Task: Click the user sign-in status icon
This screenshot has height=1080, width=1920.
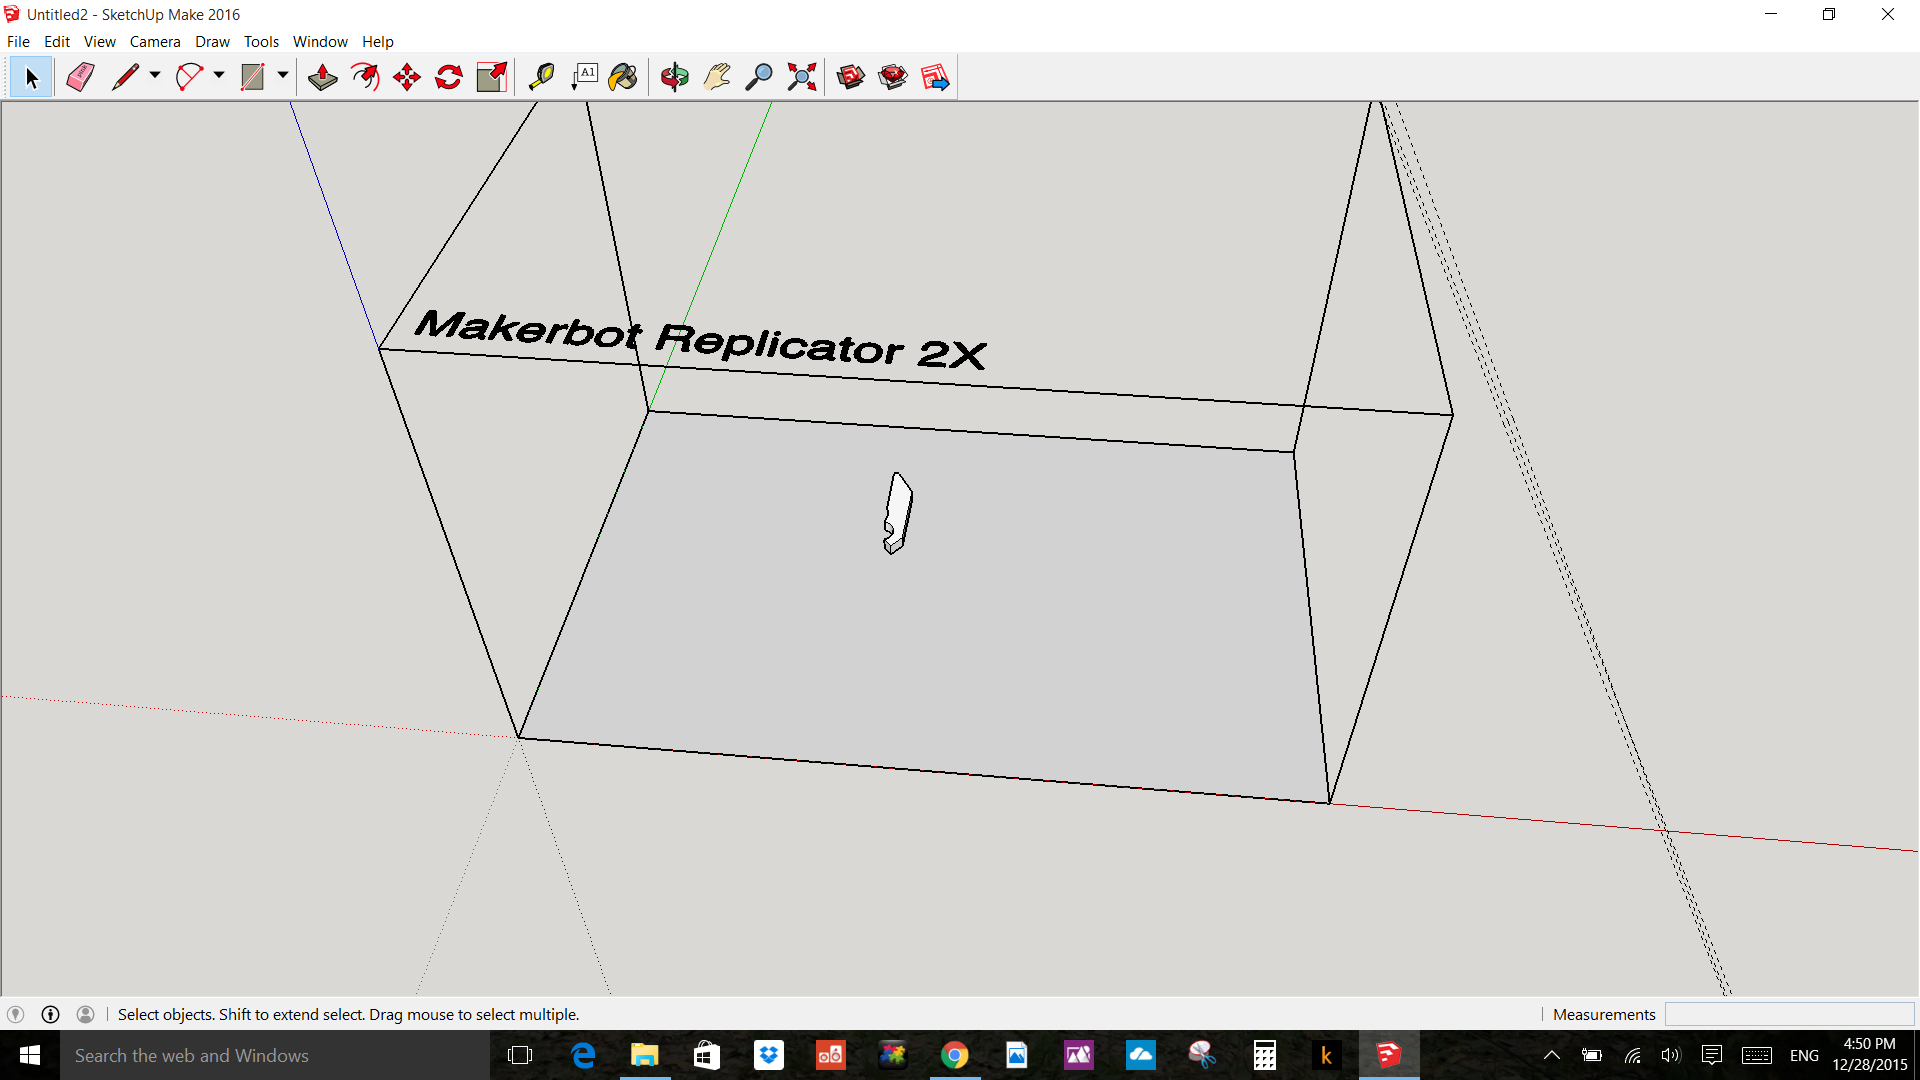Action: point(86,1014)
